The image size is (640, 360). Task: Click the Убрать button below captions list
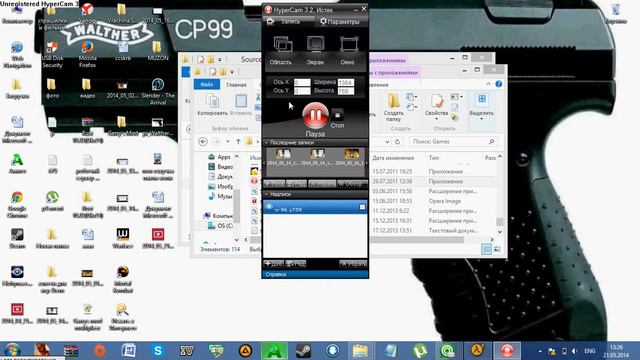pyautogui.click(x=353, y=263)
